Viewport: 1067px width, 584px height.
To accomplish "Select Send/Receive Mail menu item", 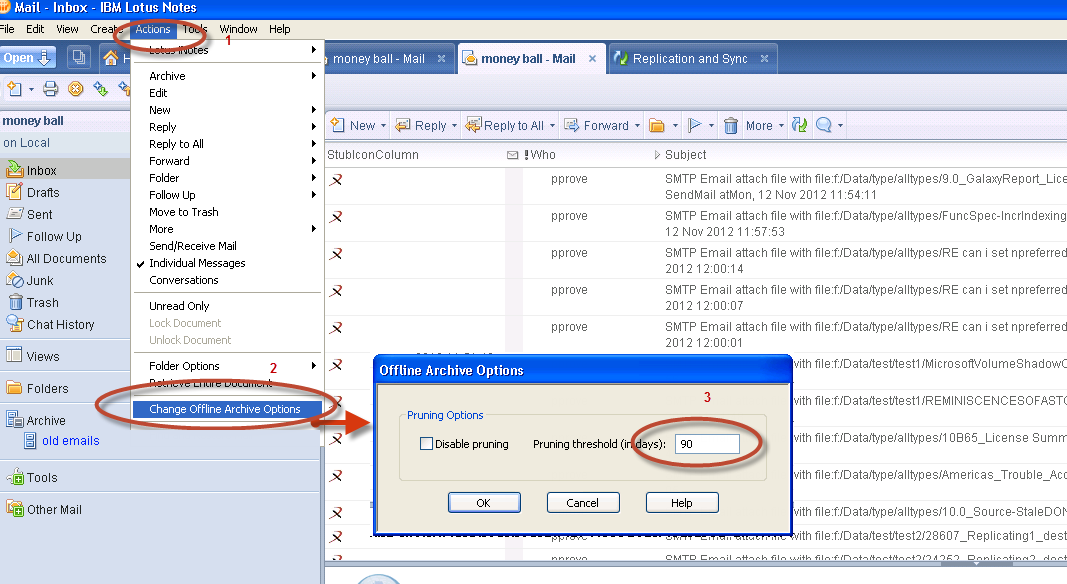I will point(227,246).
